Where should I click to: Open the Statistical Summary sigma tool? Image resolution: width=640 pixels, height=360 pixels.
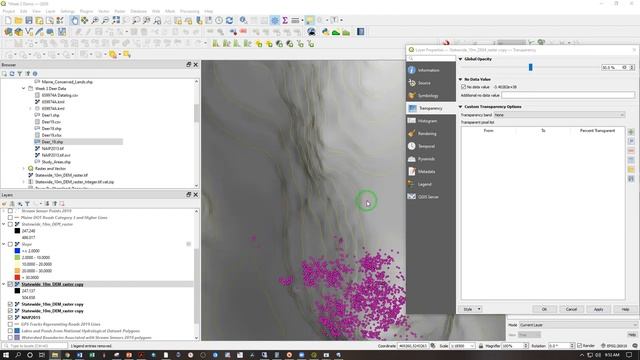285,20
